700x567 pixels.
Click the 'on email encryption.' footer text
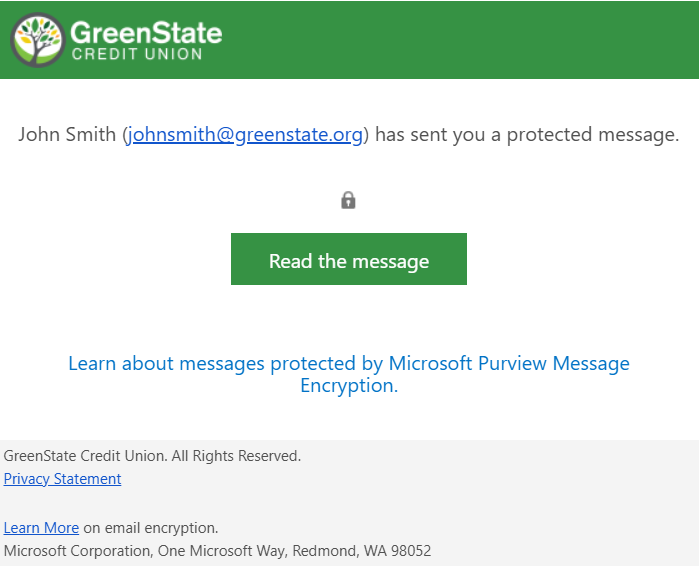tap(151, 528)
